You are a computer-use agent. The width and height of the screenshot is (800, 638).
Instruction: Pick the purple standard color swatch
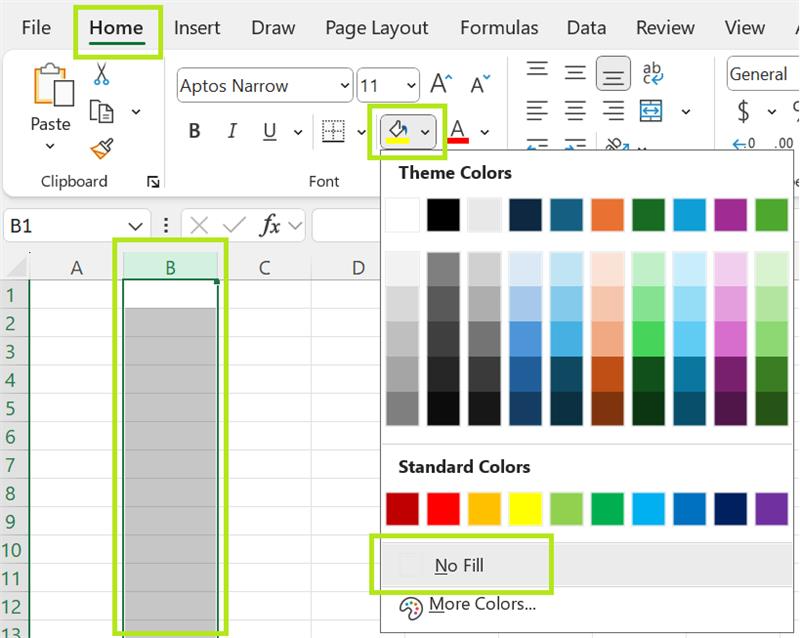771,509
